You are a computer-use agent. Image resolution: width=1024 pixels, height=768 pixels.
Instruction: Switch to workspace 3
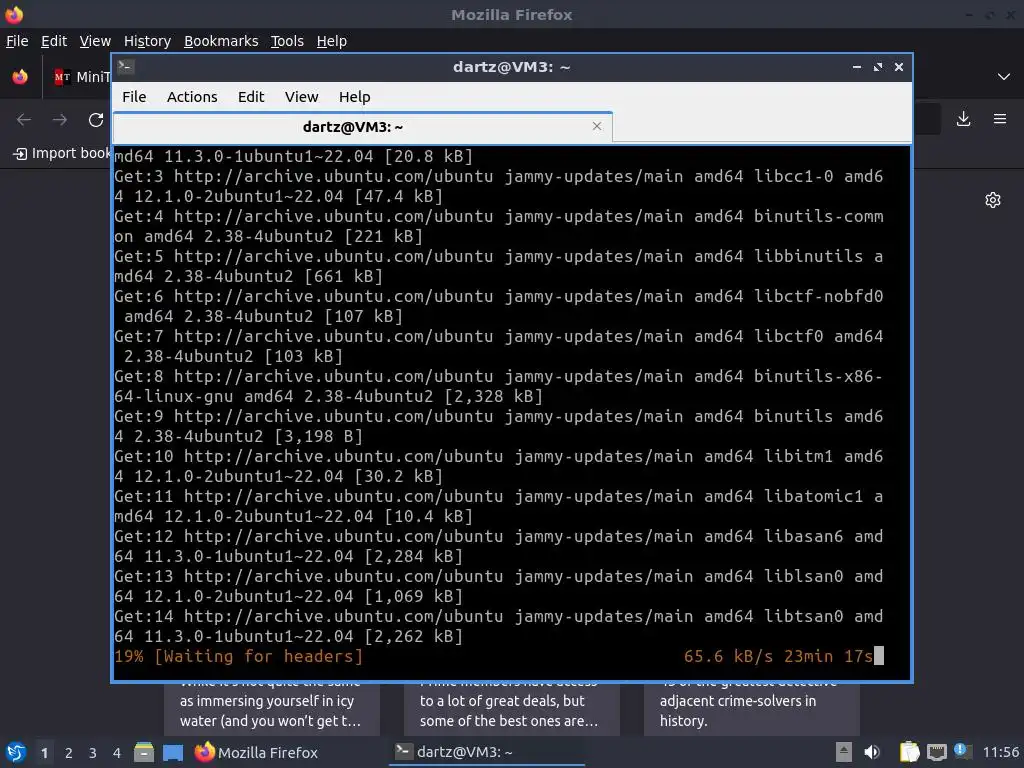[x=92, y=753]
